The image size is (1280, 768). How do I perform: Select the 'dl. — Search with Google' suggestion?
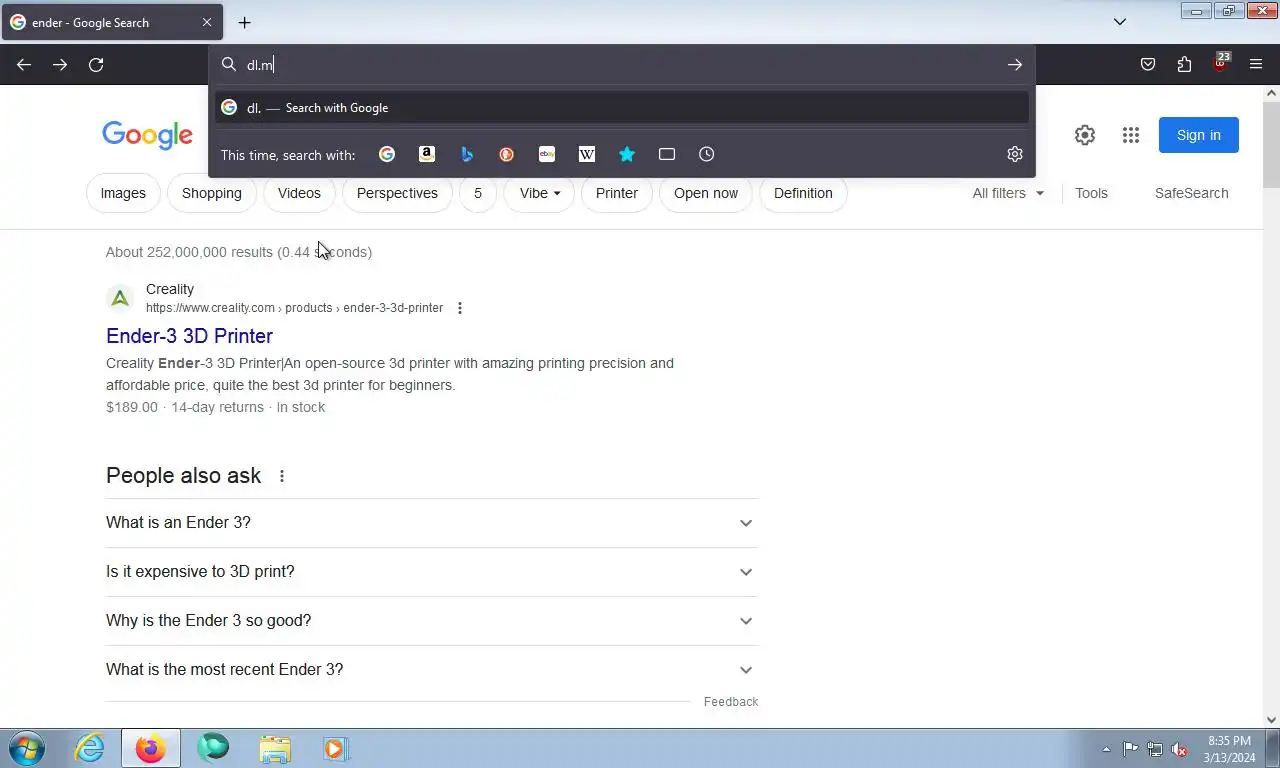pos(622,108)
